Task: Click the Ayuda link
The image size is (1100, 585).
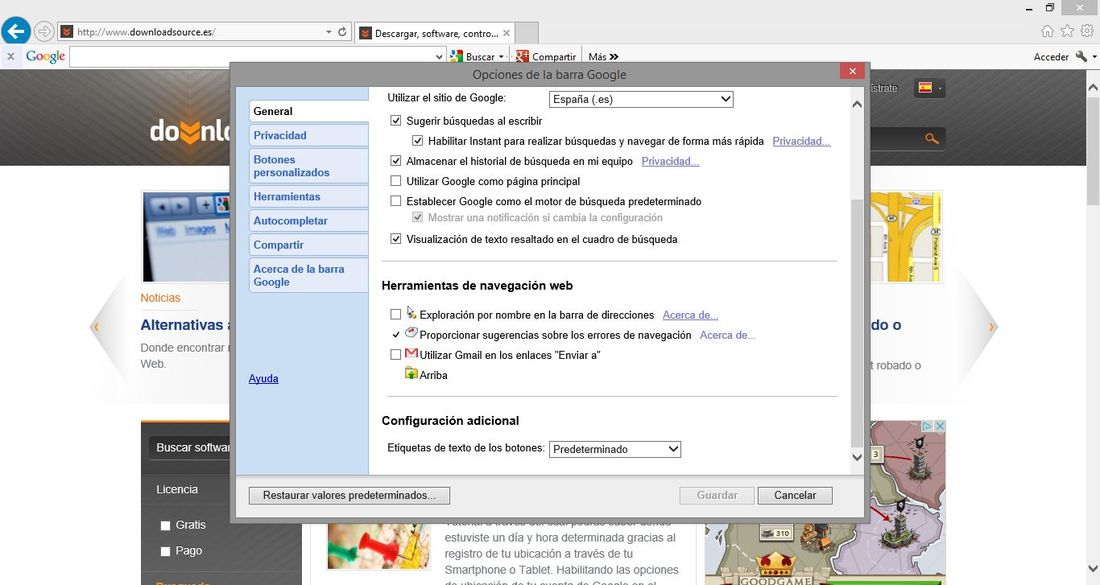Action: coord(263,378)
